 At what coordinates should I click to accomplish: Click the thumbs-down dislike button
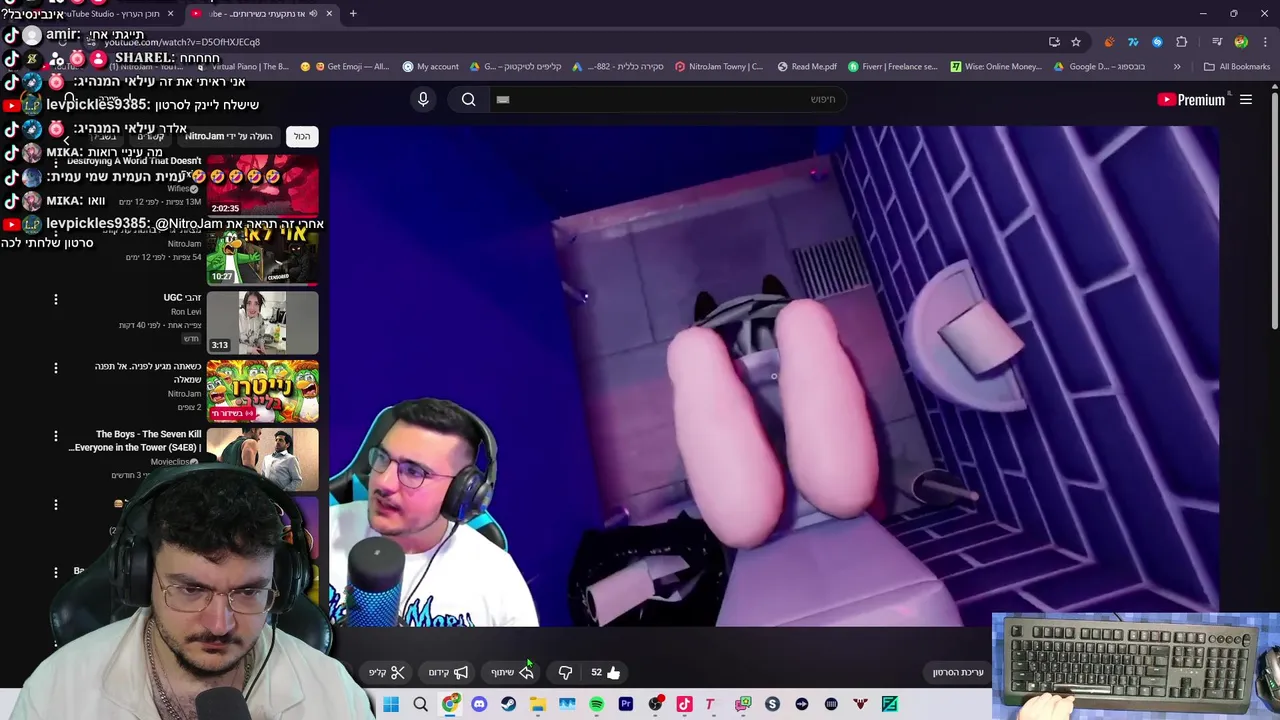point(565,672)
